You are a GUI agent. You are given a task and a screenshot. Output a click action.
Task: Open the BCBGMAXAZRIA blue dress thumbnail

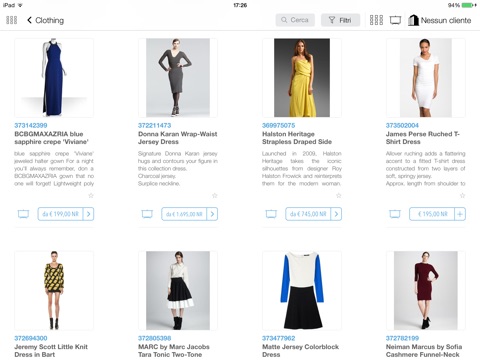54,78
